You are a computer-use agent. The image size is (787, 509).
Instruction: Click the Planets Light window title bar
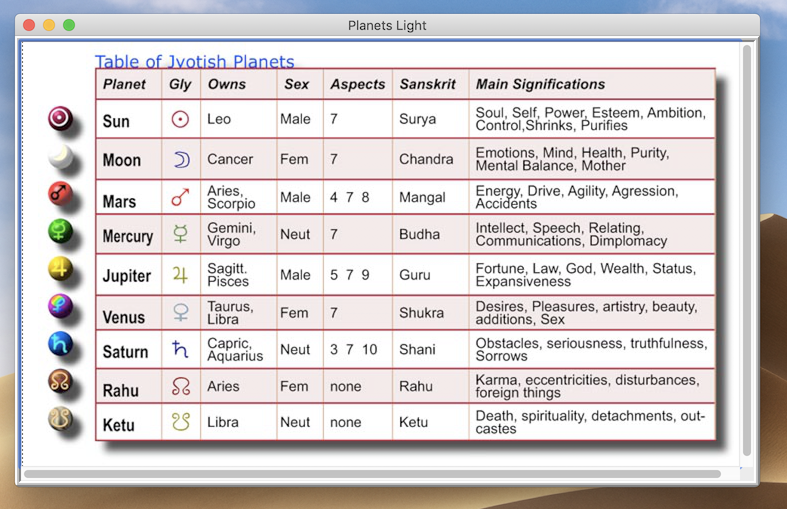click(x=387, y=25)
